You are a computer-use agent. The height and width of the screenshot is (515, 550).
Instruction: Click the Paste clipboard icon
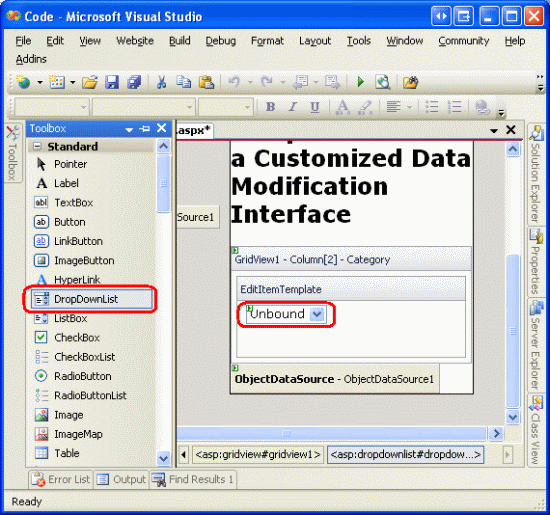[207, 82]
